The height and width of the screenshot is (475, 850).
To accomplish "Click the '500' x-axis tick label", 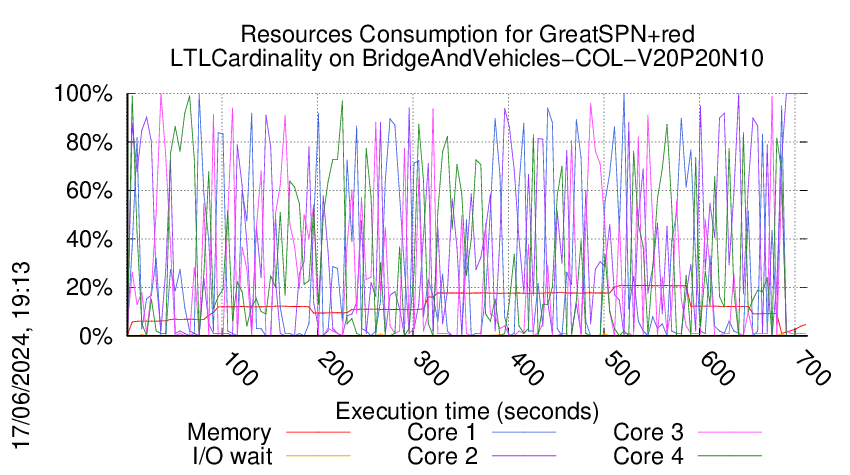I will tap(621, 369).
